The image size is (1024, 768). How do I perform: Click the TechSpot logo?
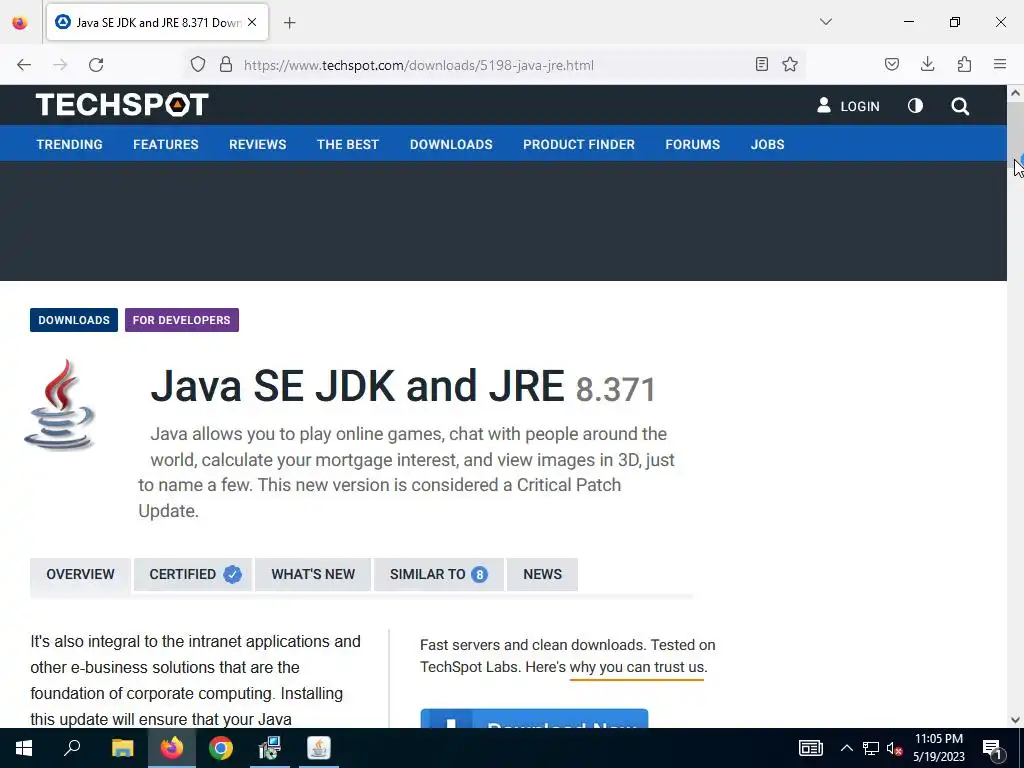tap(122, 104)
